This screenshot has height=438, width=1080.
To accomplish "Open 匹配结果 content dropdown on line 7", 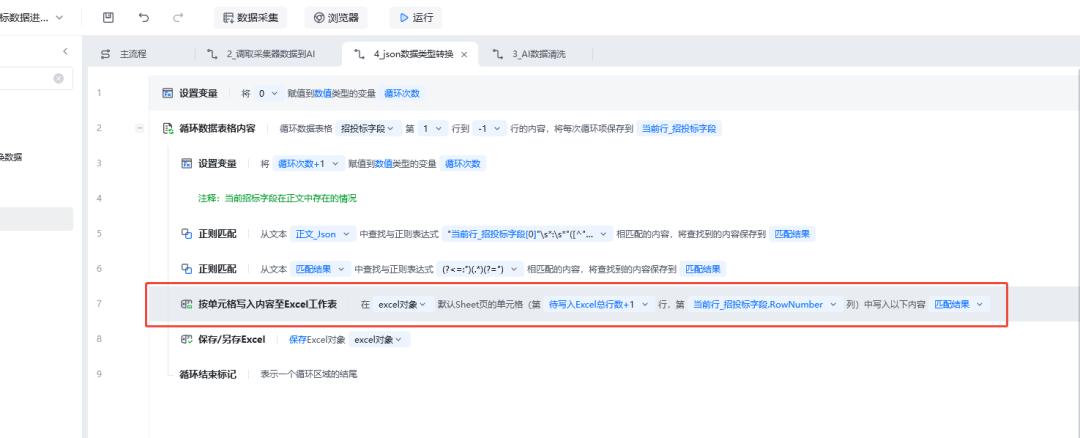I will point(959,304).
